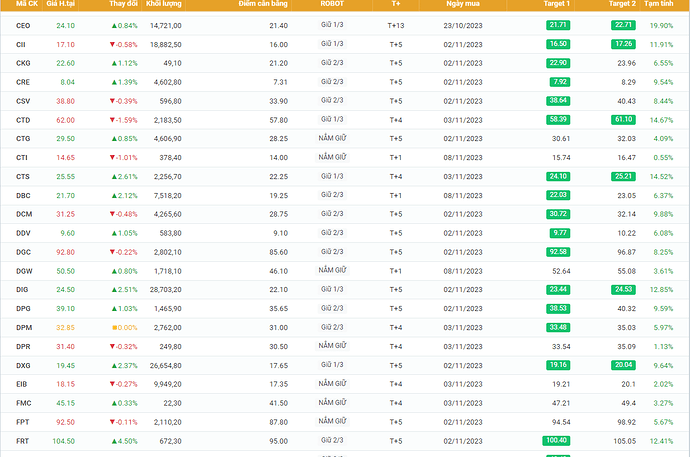Click the 28,703,20 volume for DIG
690x457 pixels.
click(165, 289)
